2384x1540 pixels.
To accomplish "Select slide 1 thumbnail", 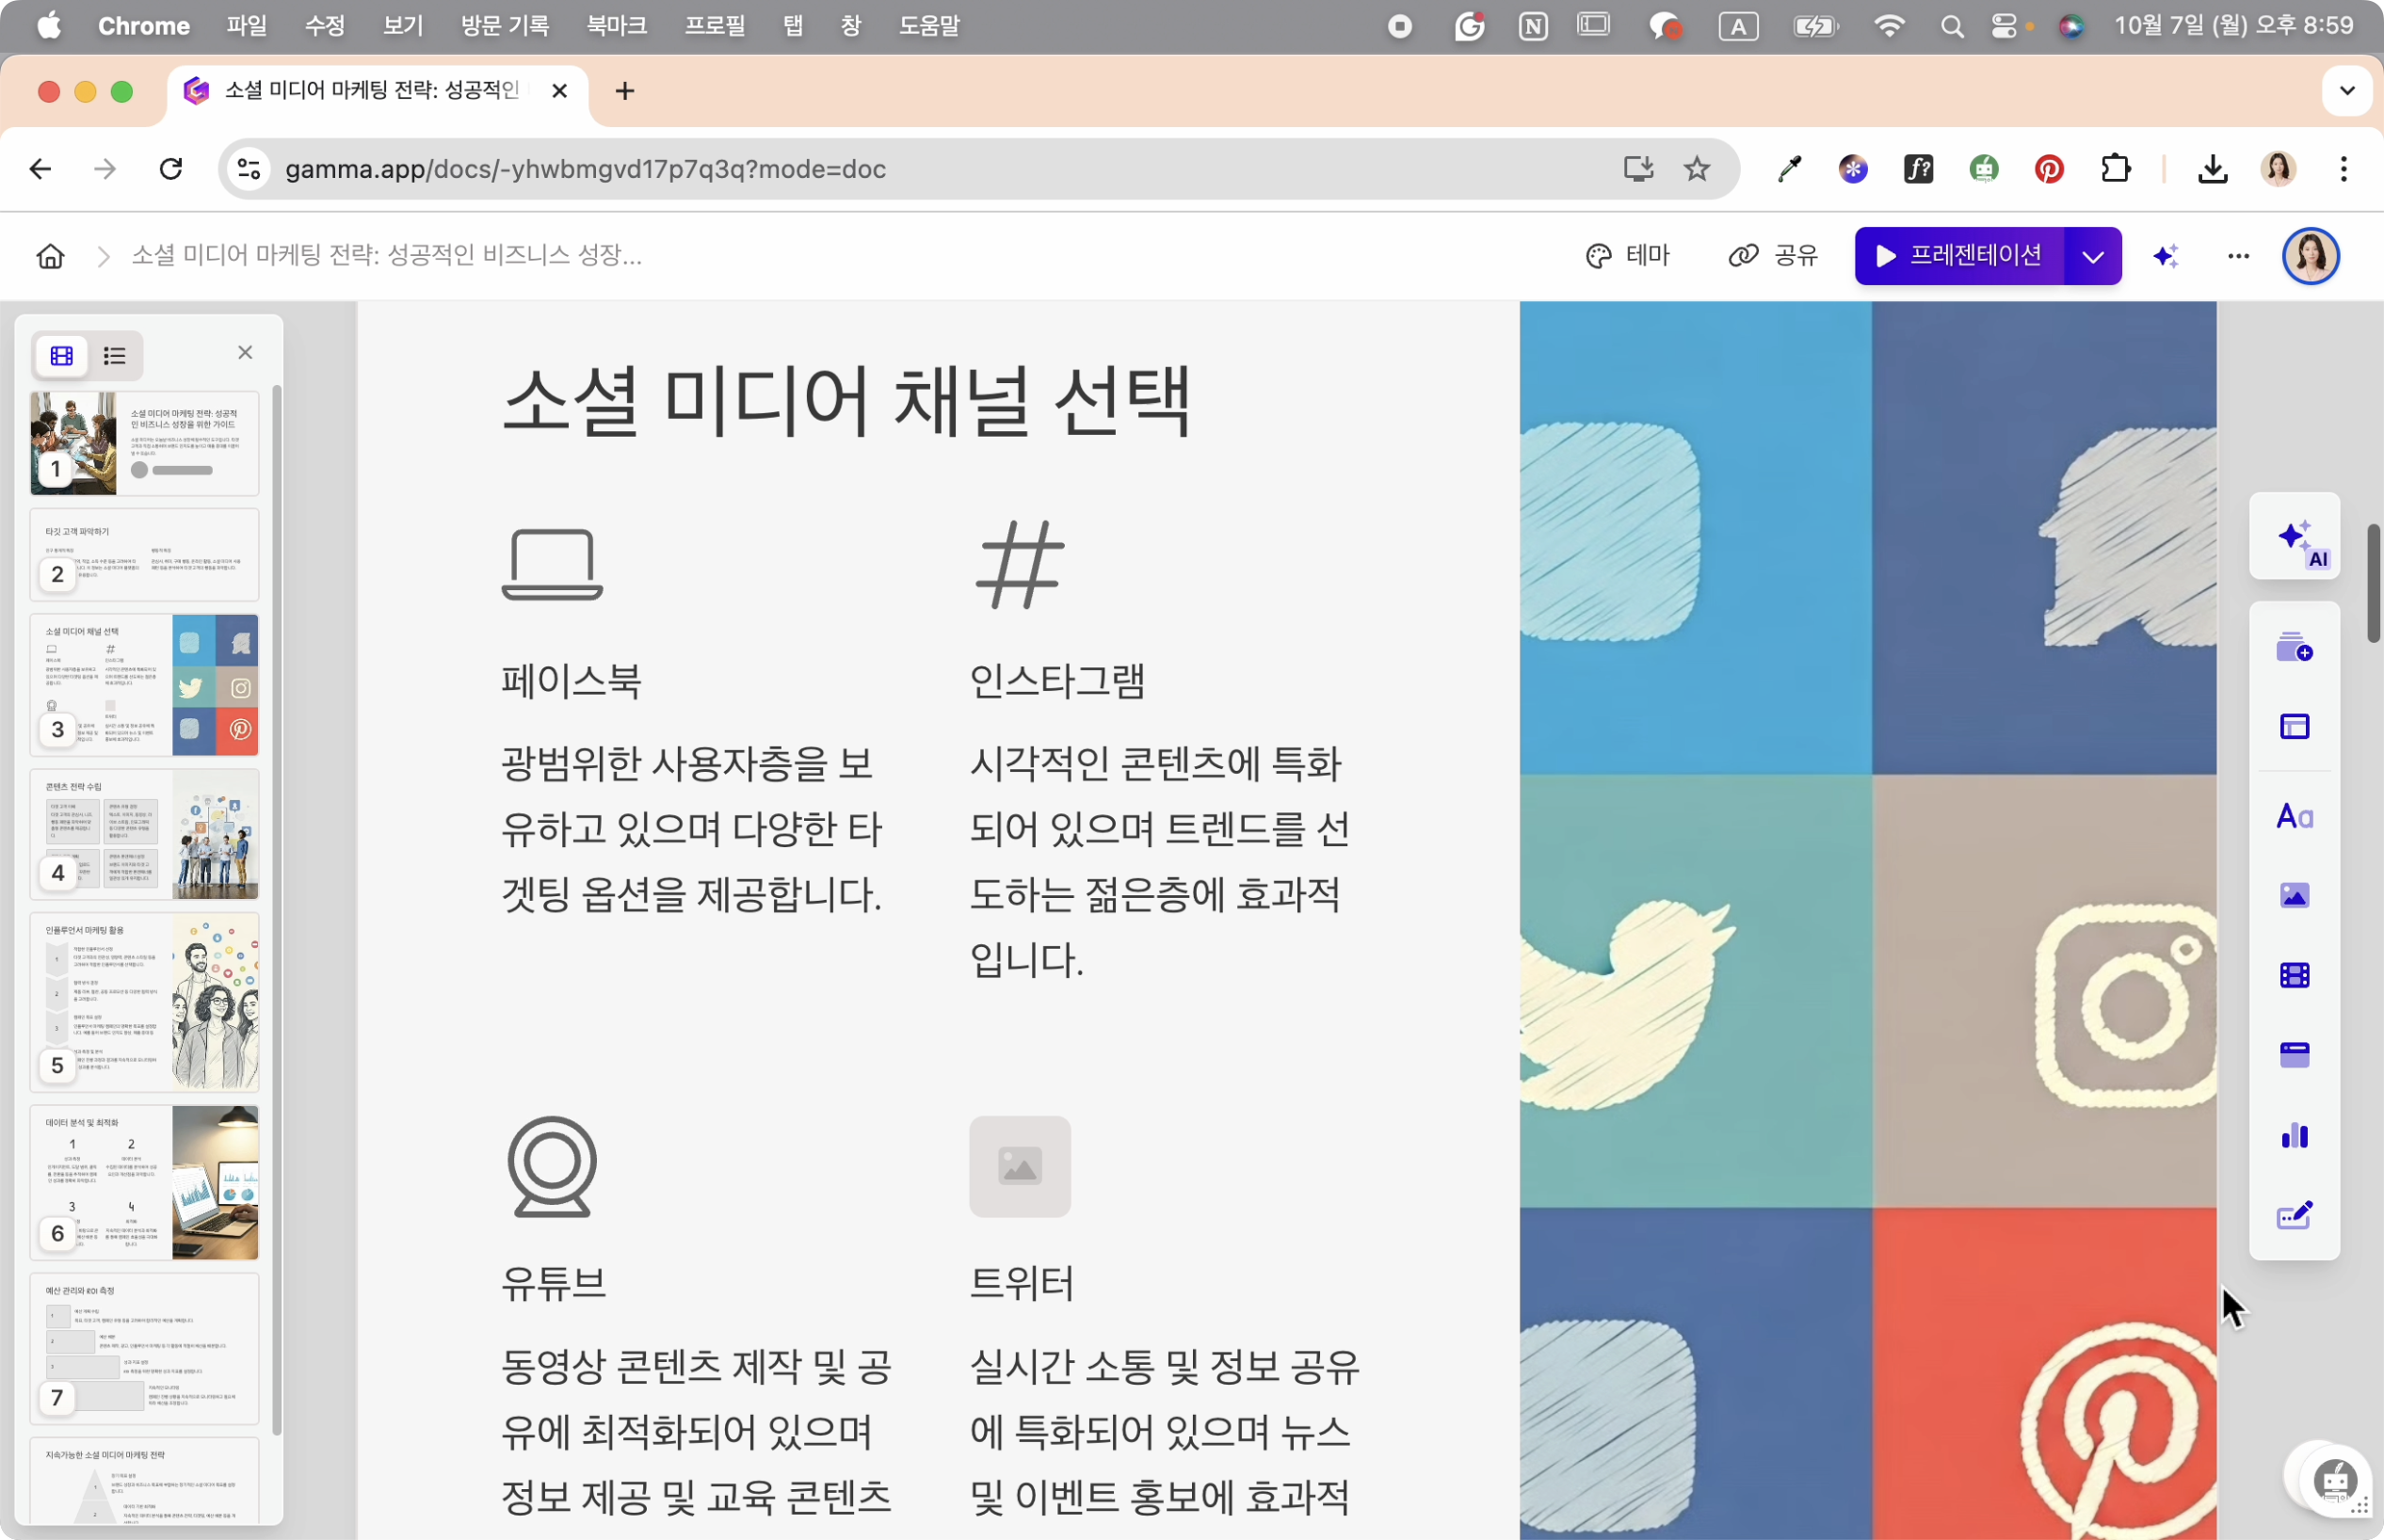I will point(144,443).
